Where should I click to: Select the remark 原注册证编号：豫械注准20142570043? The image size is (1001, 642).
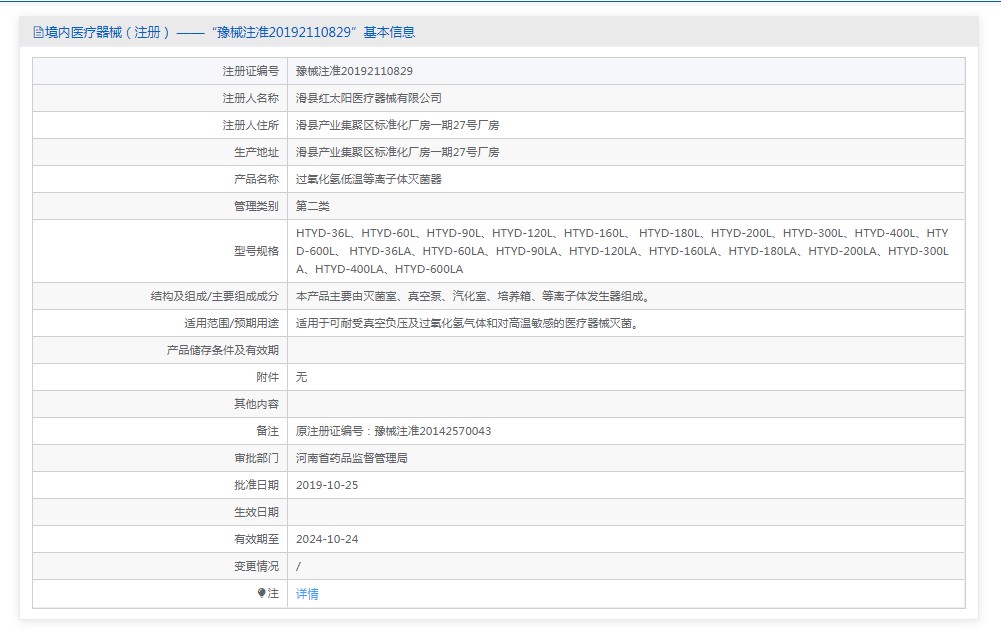(x=393, y=431)
